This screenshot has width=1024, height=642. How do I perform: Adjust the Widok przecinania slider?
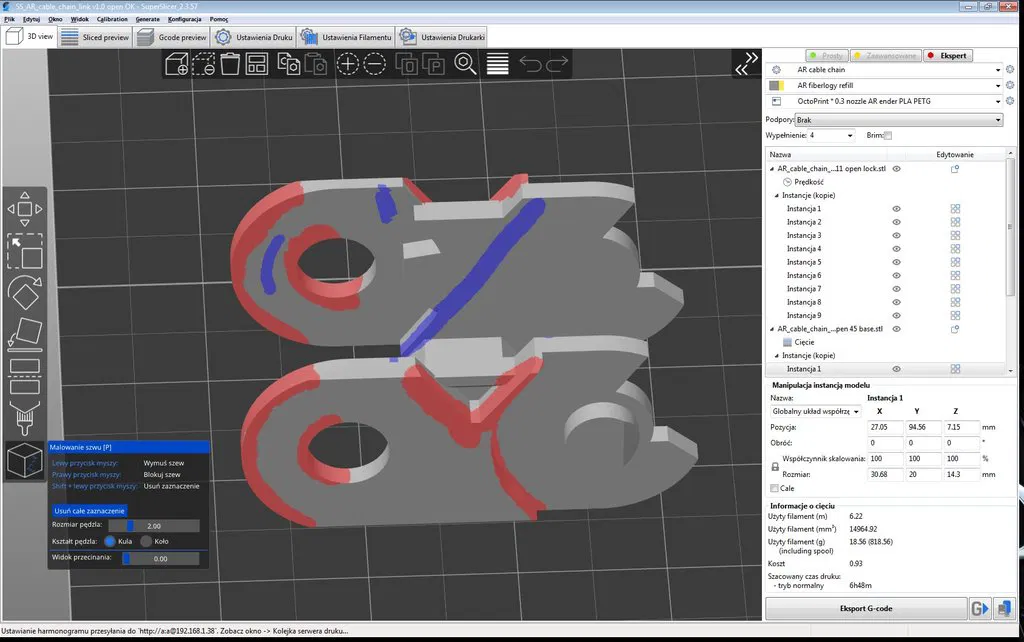[161, 558]
